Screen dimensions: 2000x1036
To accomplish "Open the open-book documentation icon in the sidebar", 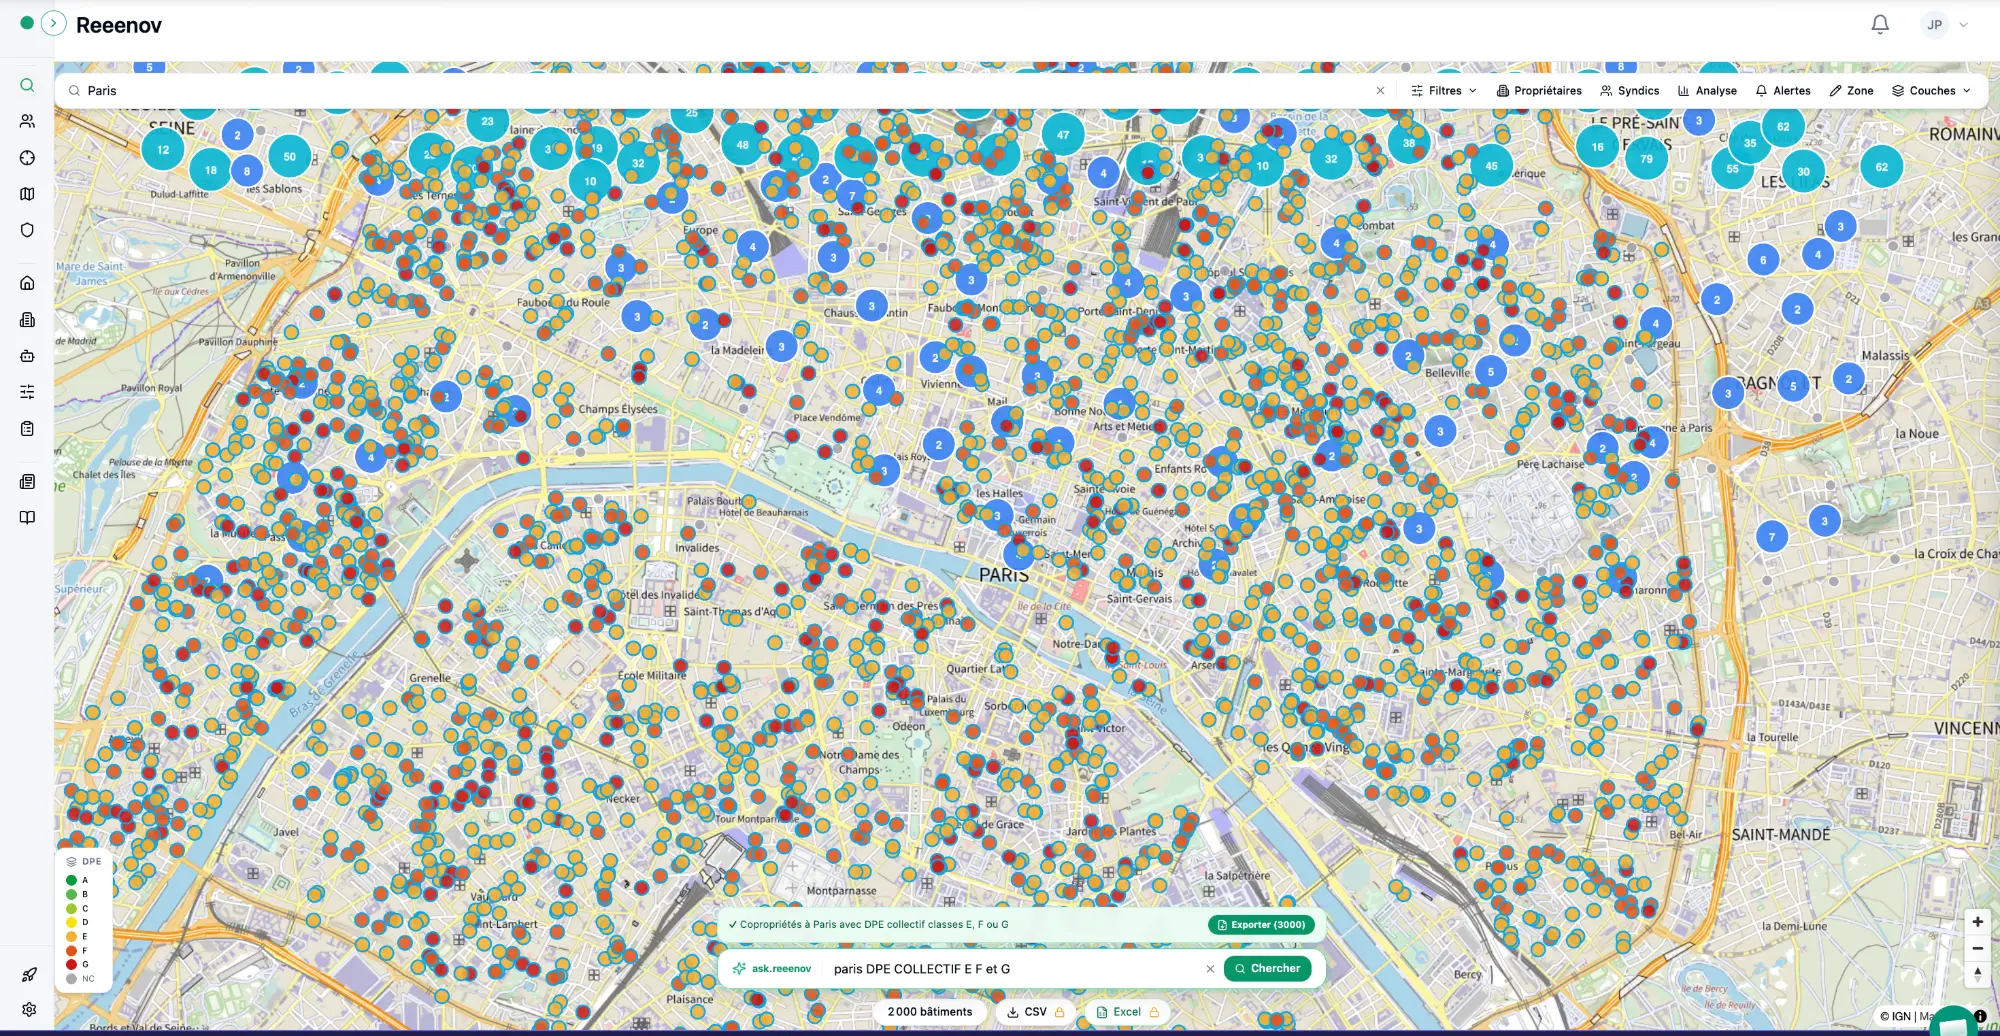I will (x=27, y=518).
